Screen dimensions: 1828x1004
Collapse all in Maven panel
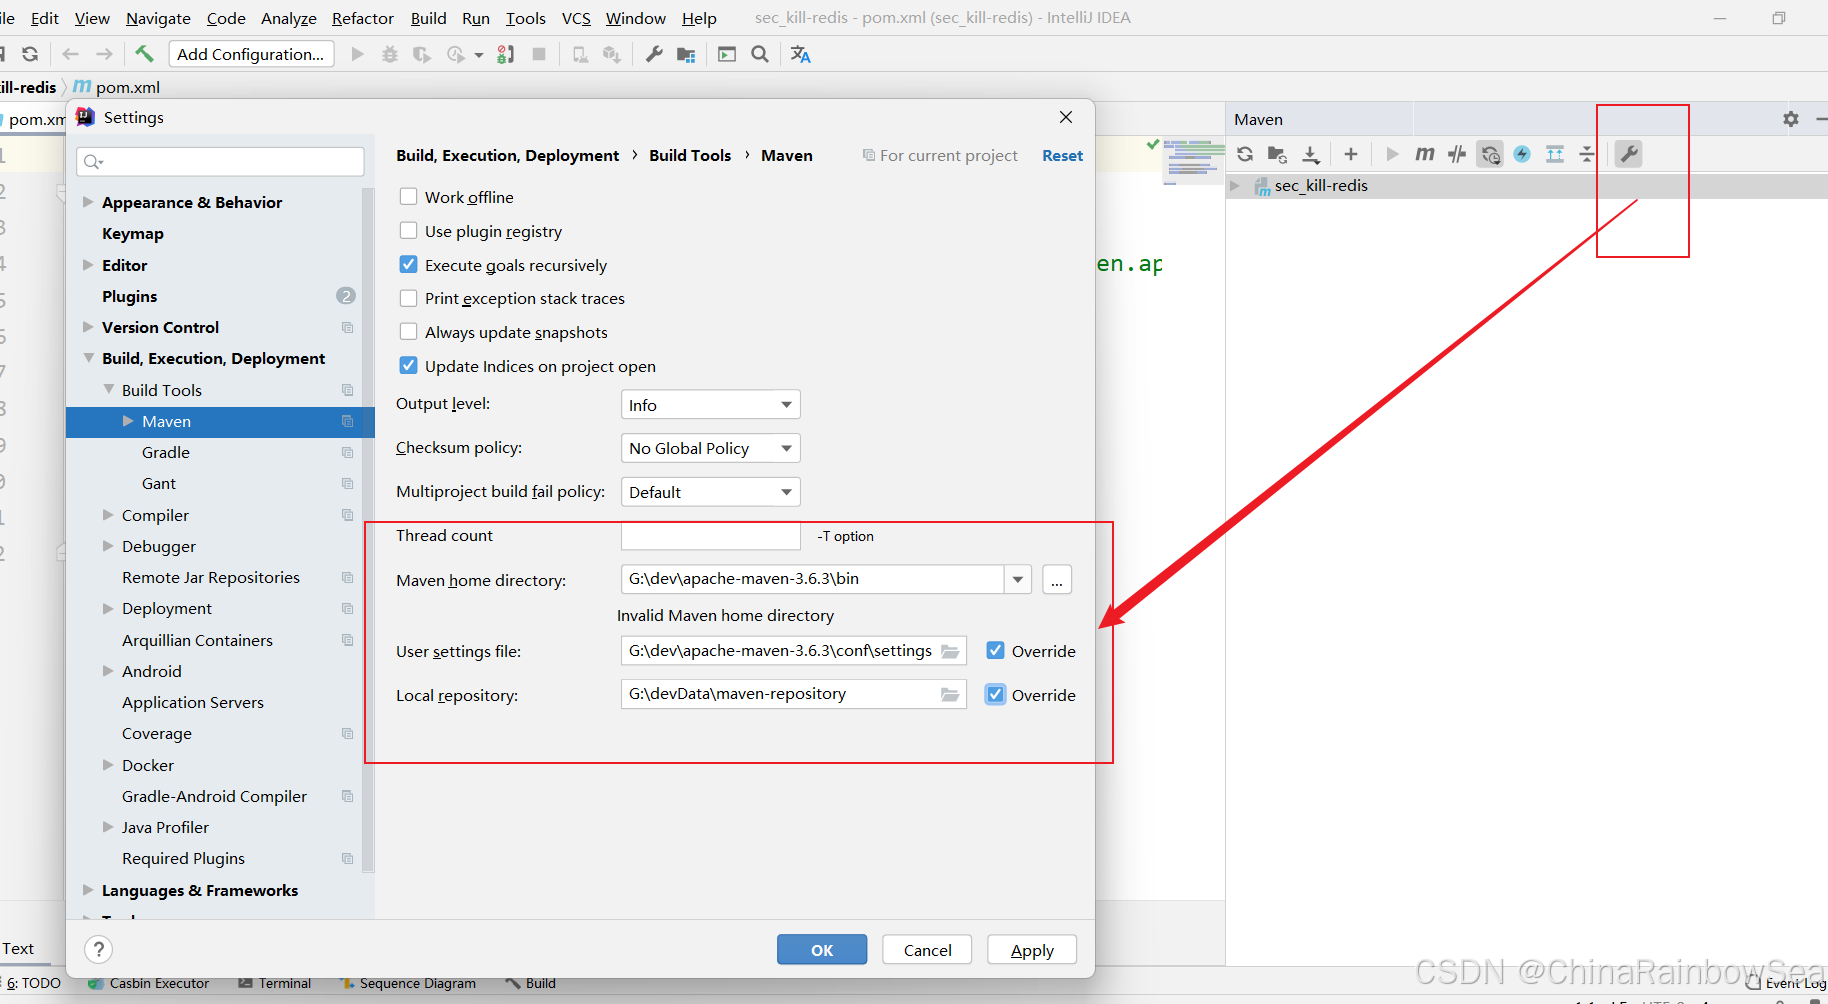(x=1587, y=154)
